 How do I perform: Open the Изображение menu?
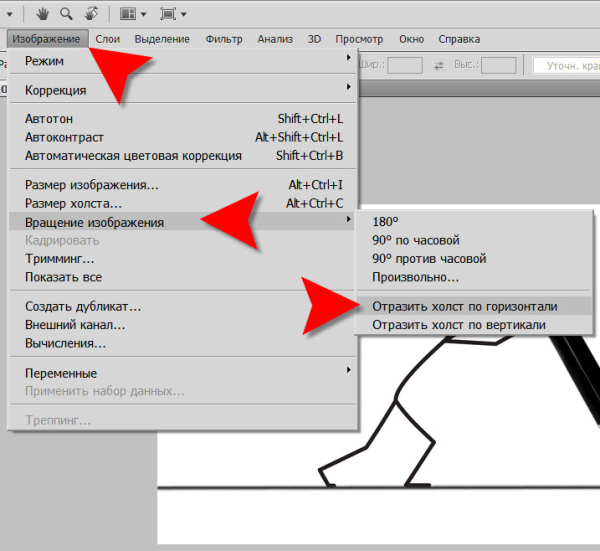(x=46, y=39)
